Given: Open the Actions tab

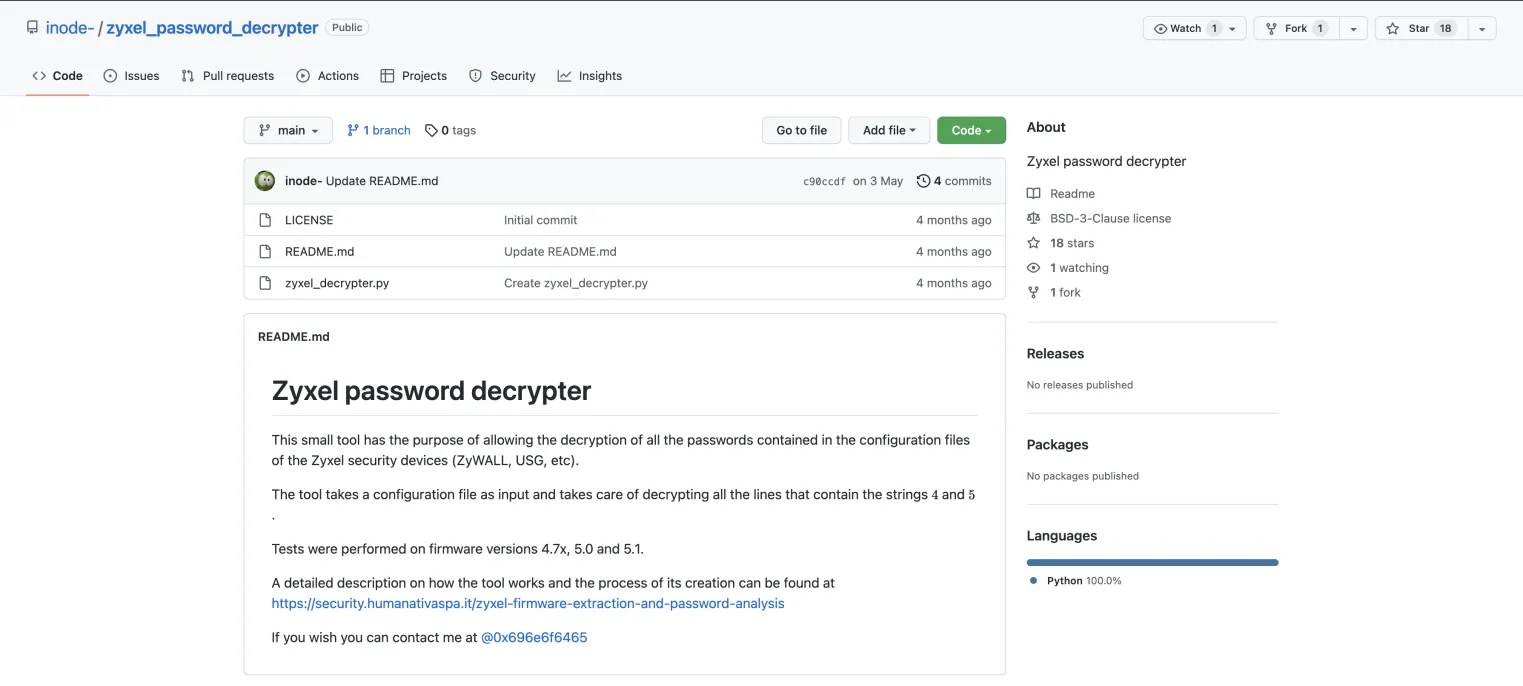Looking at the screenshot, I should tap(327, 76).
